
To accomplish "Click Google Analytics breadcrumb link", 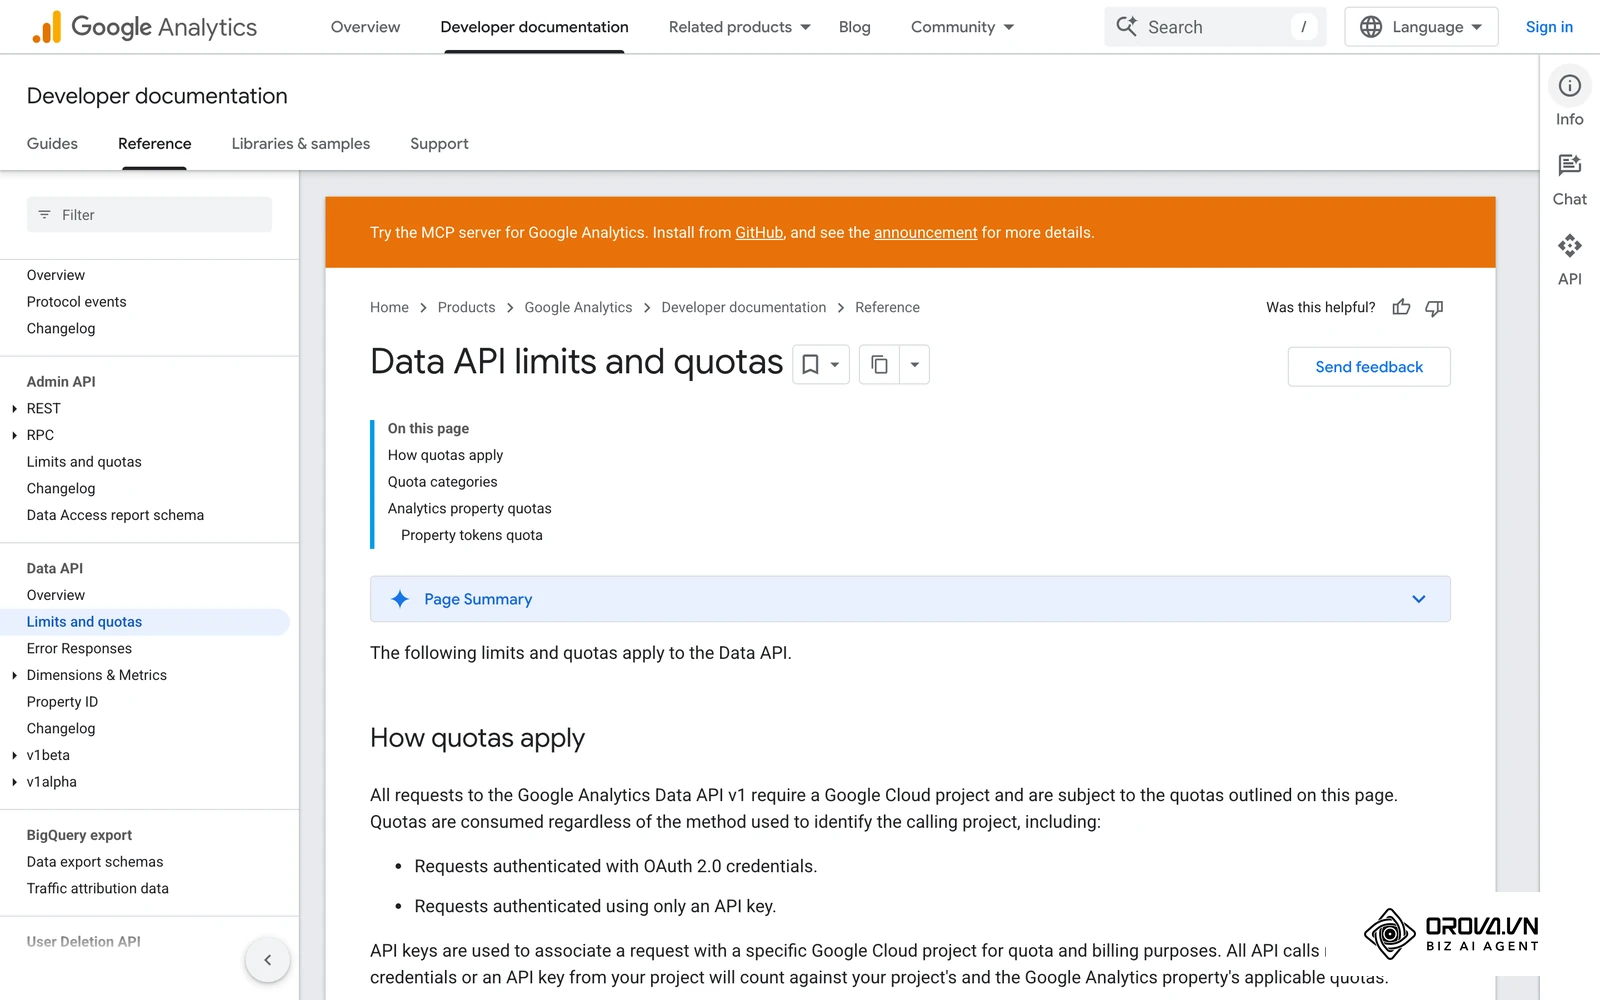I will tap(578, 307).
